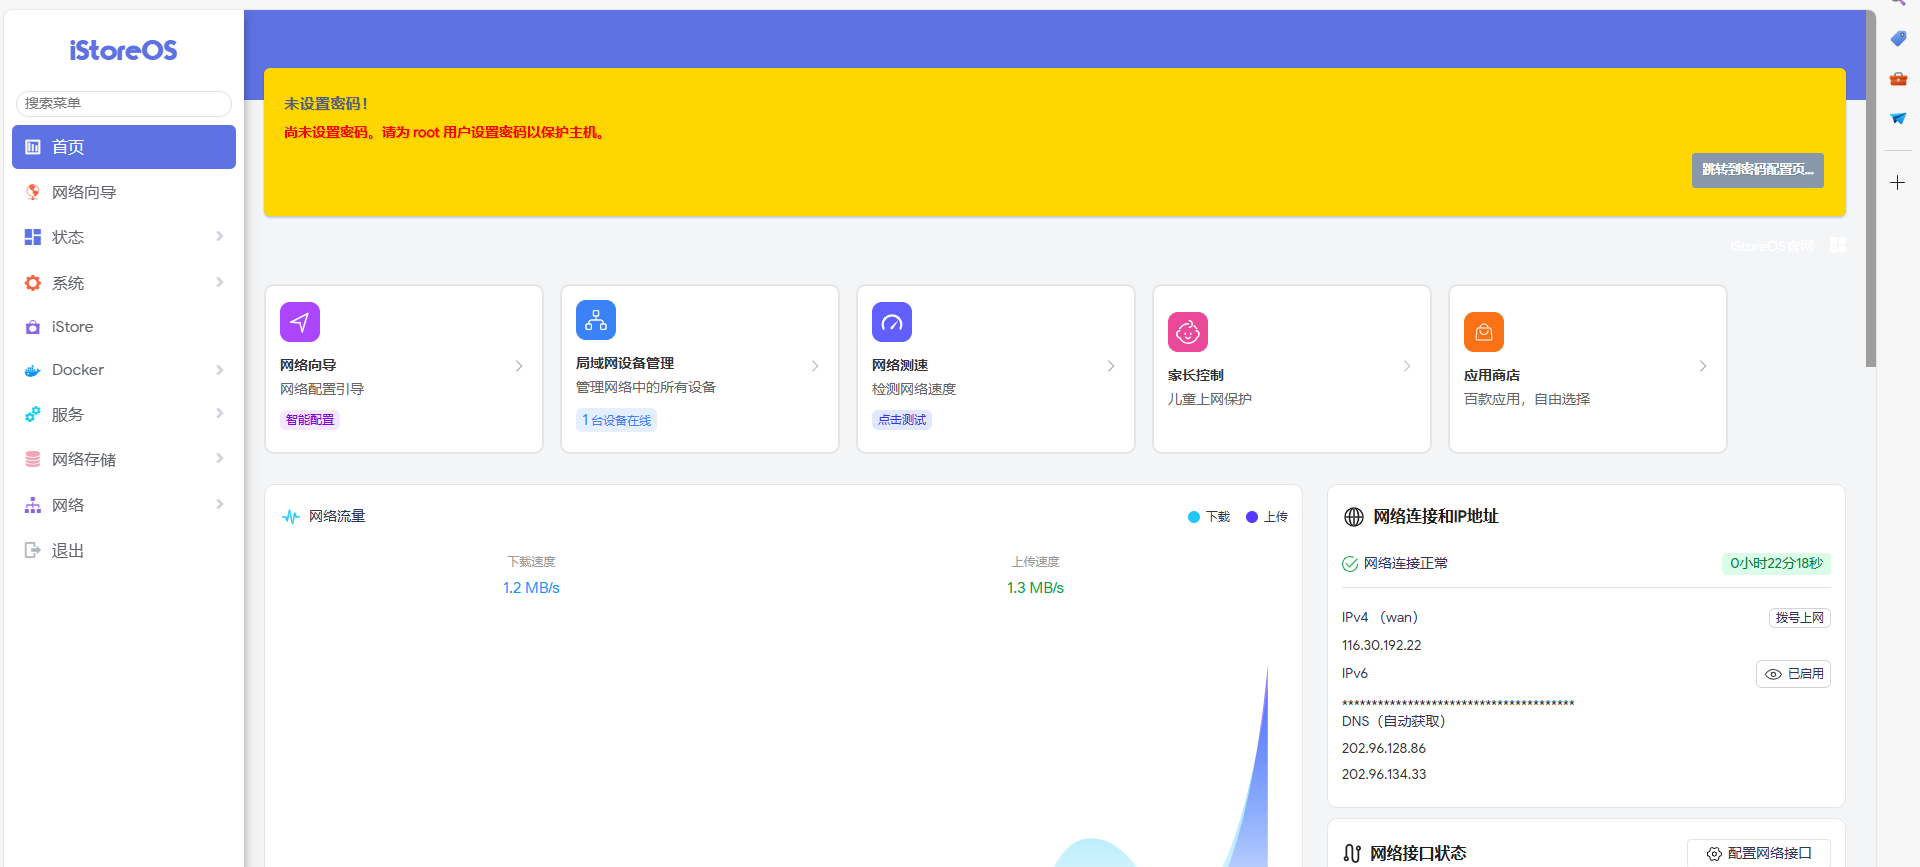The width and height of the screenshot is (1920, 867).
Task: Open the pink Parental Control icon
Action: [1187, 332]
